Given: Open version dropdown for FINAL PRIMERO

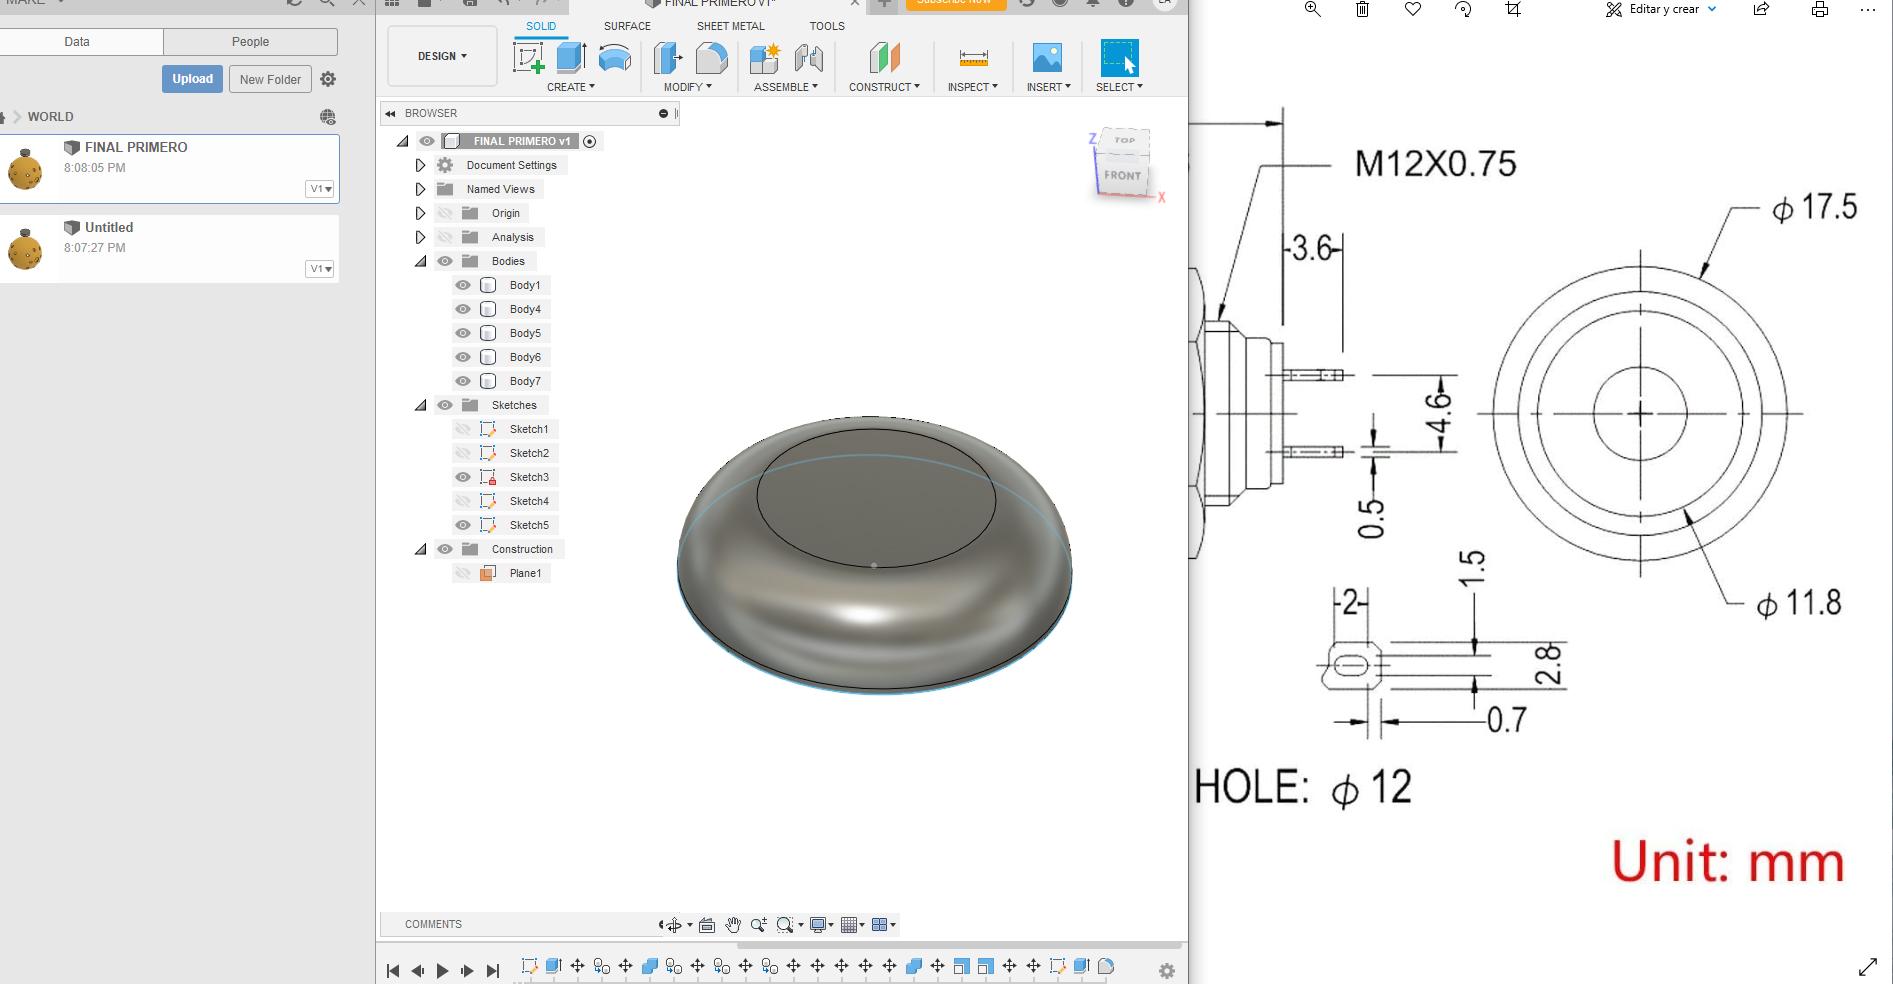Looking at the screenshot, I should click(x=320, y=189).
